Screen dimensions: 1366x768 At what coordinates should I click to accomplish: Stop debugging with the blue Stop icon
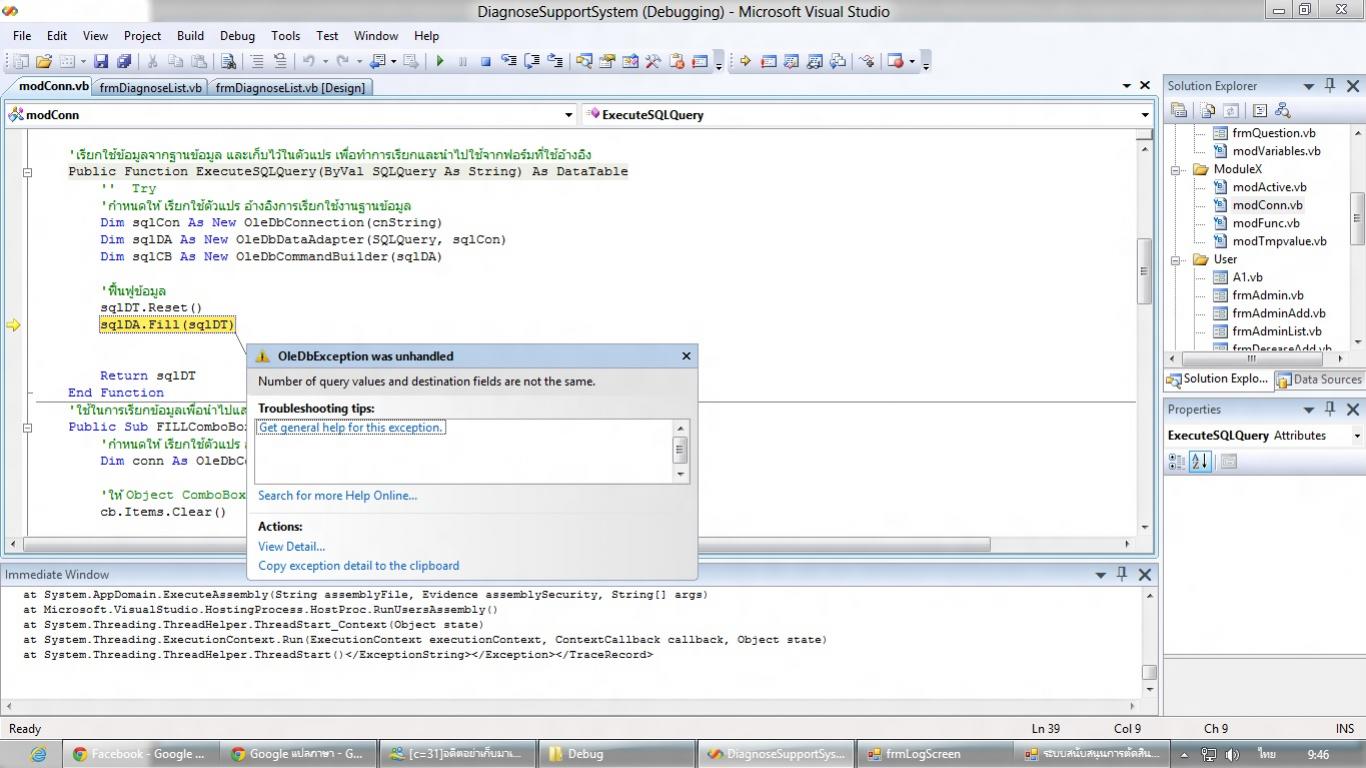coord(485,61)
